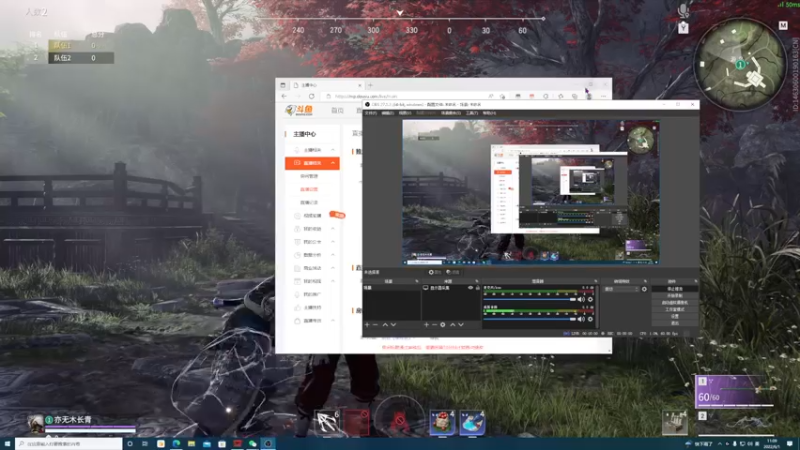Close the 主播中心 browser tab
Image resolution: width=800 pixels, height=450 pixels.
click(360, 85)
